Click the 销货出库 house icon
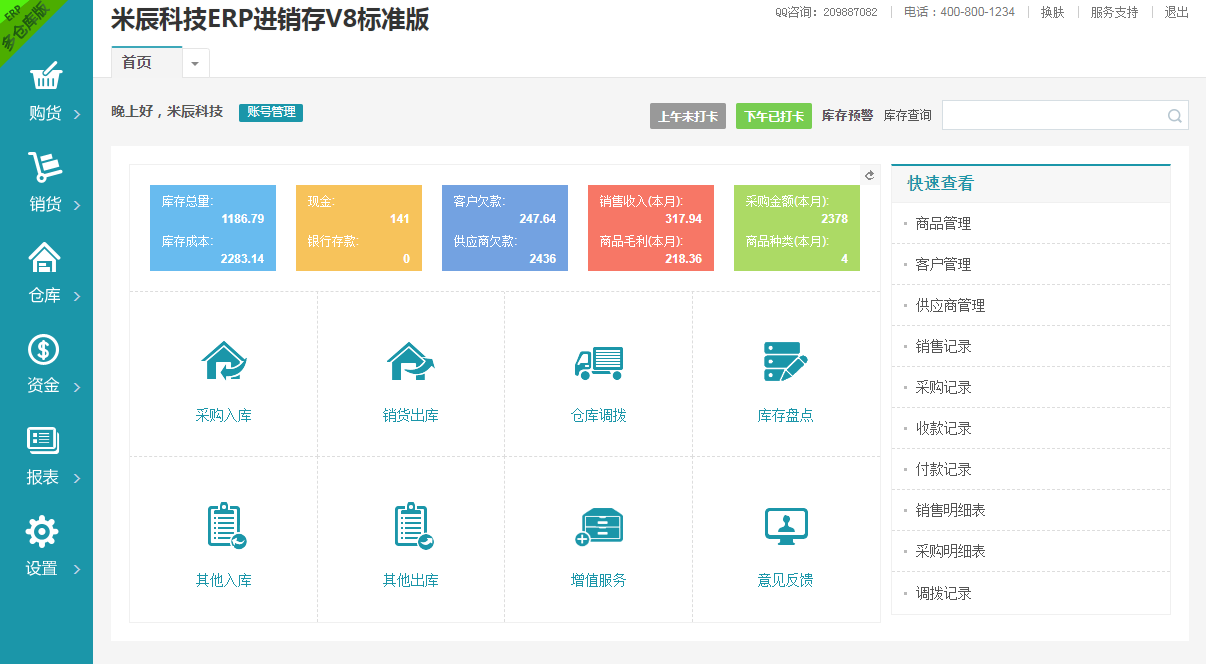The width and height of the screenshot is (1206, 664). [x=410, y=361]
